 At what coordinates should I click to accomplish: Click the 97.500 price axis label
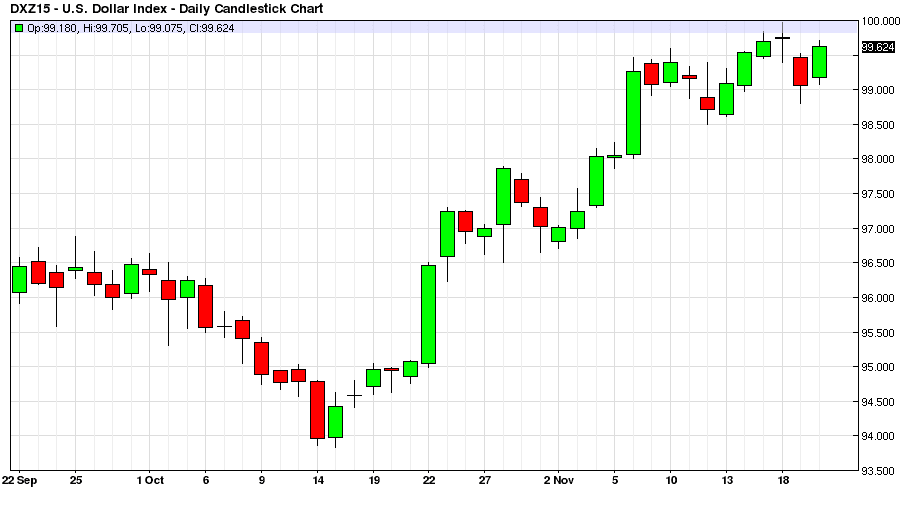pyautogui.click(x=878, y=194)
